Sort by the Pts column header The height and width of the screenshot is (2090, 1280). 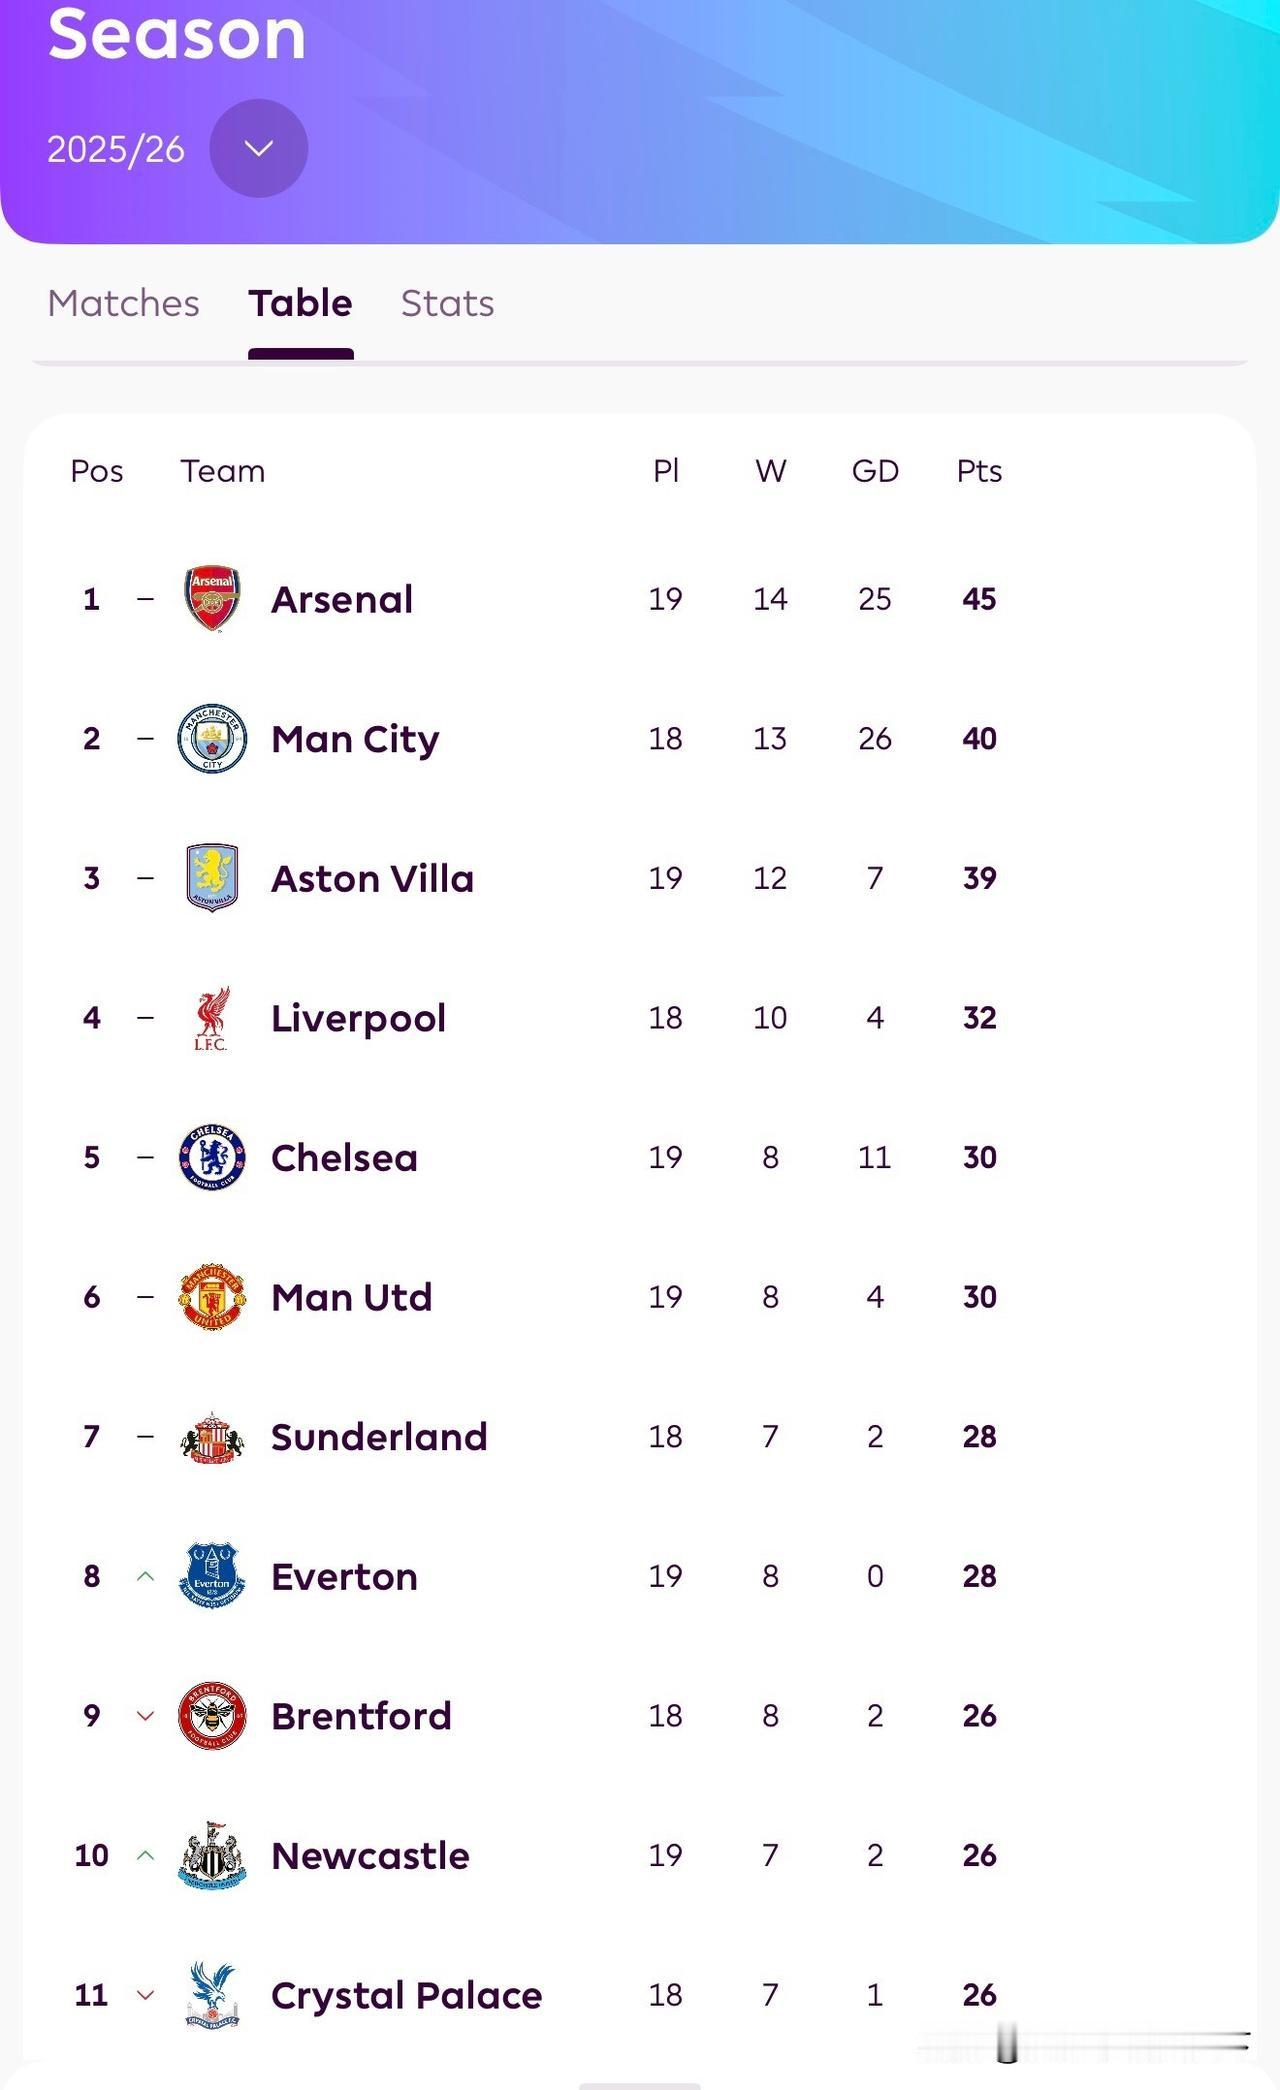pyautogui.click(x=979, y=471)
